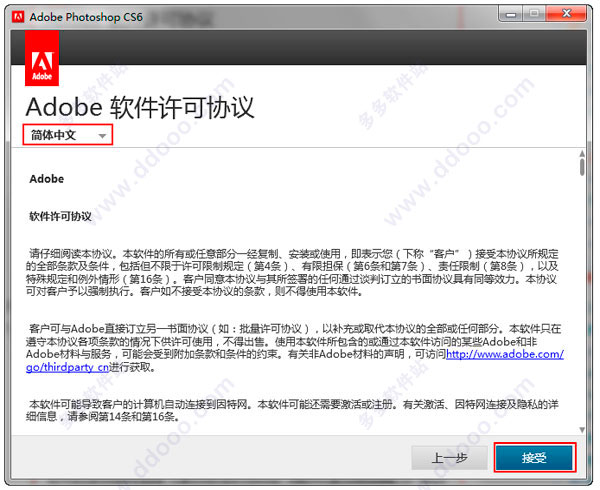Click the 接受 accept button

click(535, 457)
